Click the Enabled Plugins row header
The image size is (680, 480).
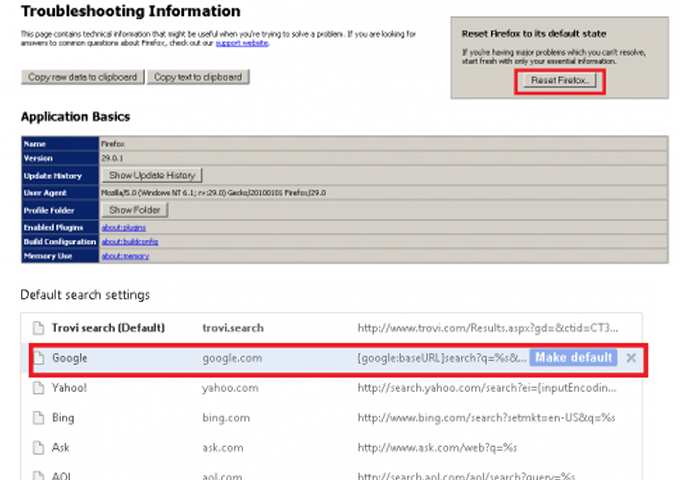(60, 227)
